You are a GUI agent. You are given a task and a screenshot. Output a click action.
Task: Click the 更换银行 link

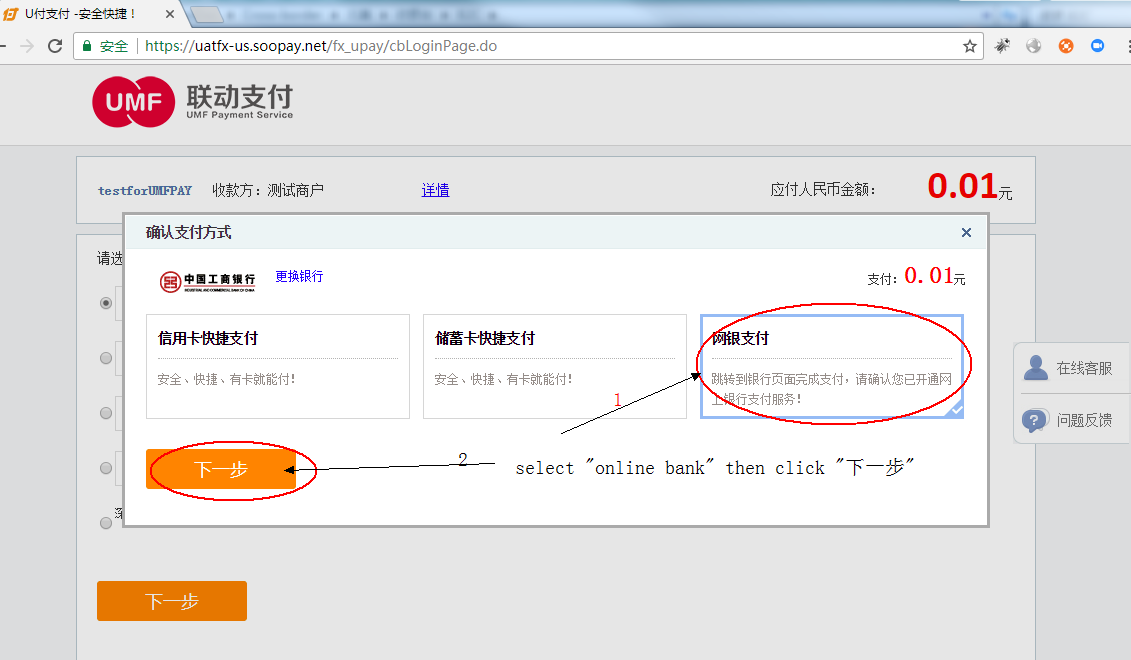coord(300,276)
